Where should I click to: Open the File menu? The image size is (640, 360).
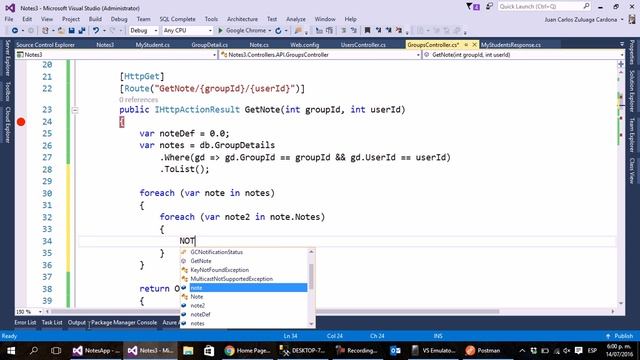[9, 19]
